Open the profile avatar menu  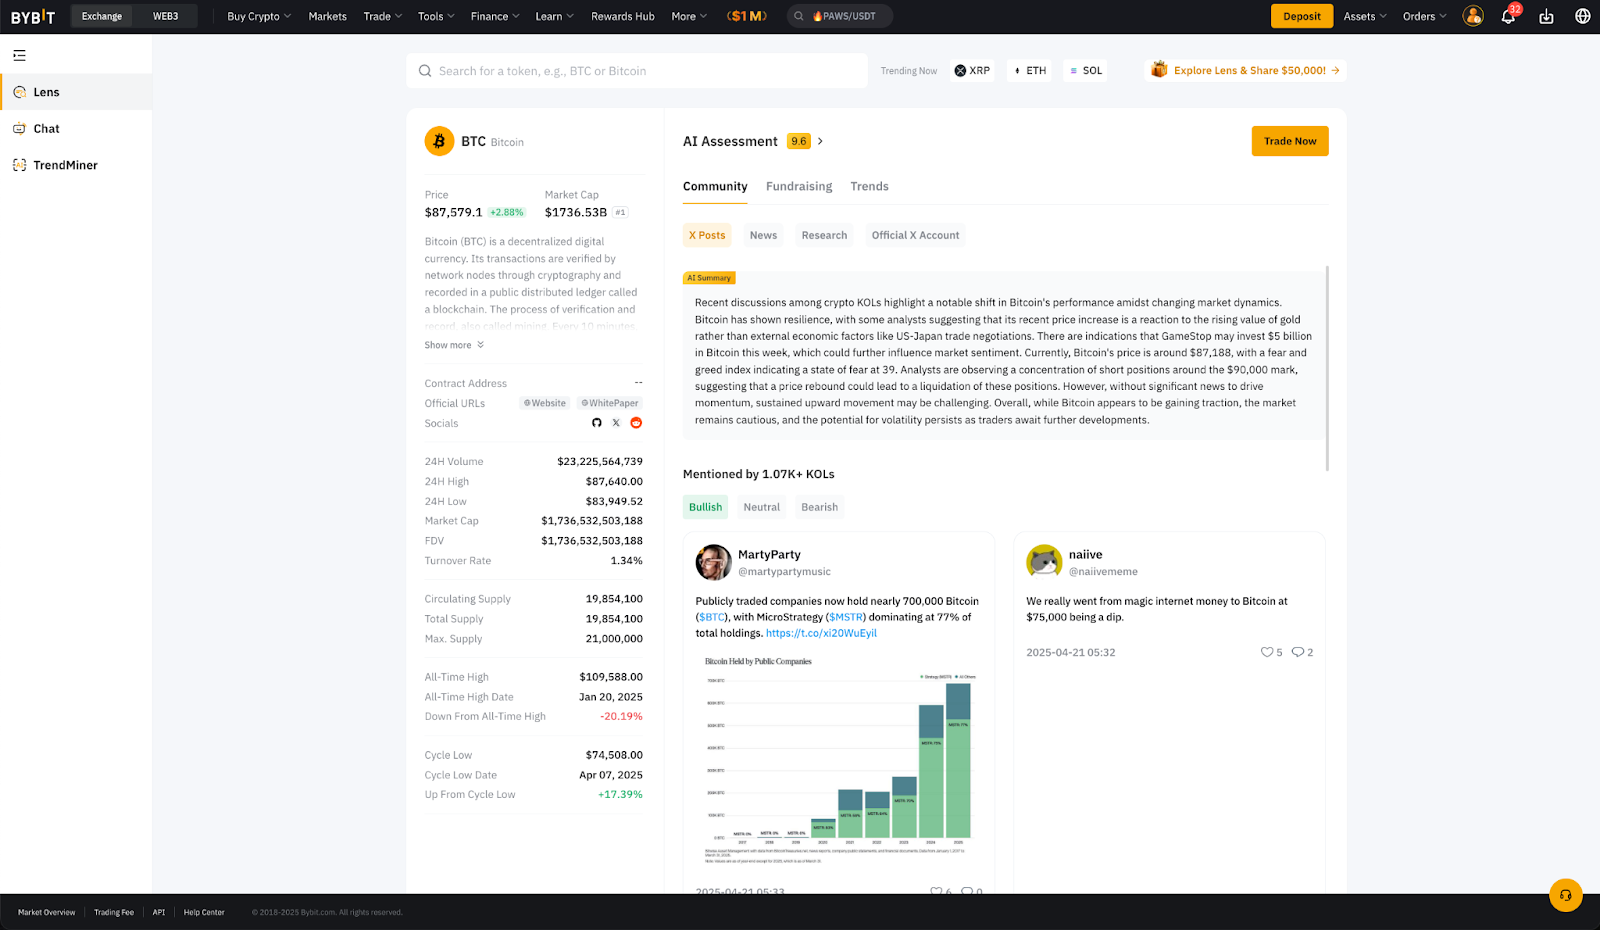point(1473,16)
